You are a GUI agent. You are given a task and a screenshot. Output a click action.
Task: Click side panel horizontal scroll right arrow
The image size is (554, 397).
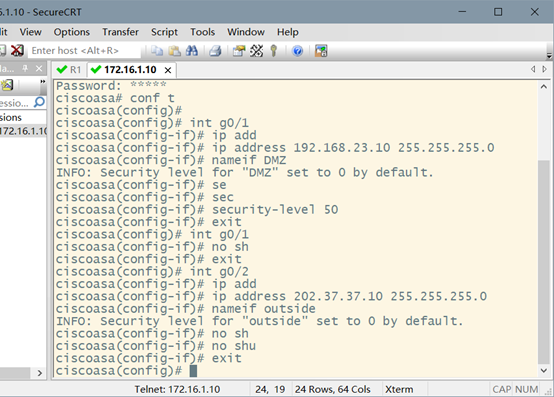pos(40,373)
